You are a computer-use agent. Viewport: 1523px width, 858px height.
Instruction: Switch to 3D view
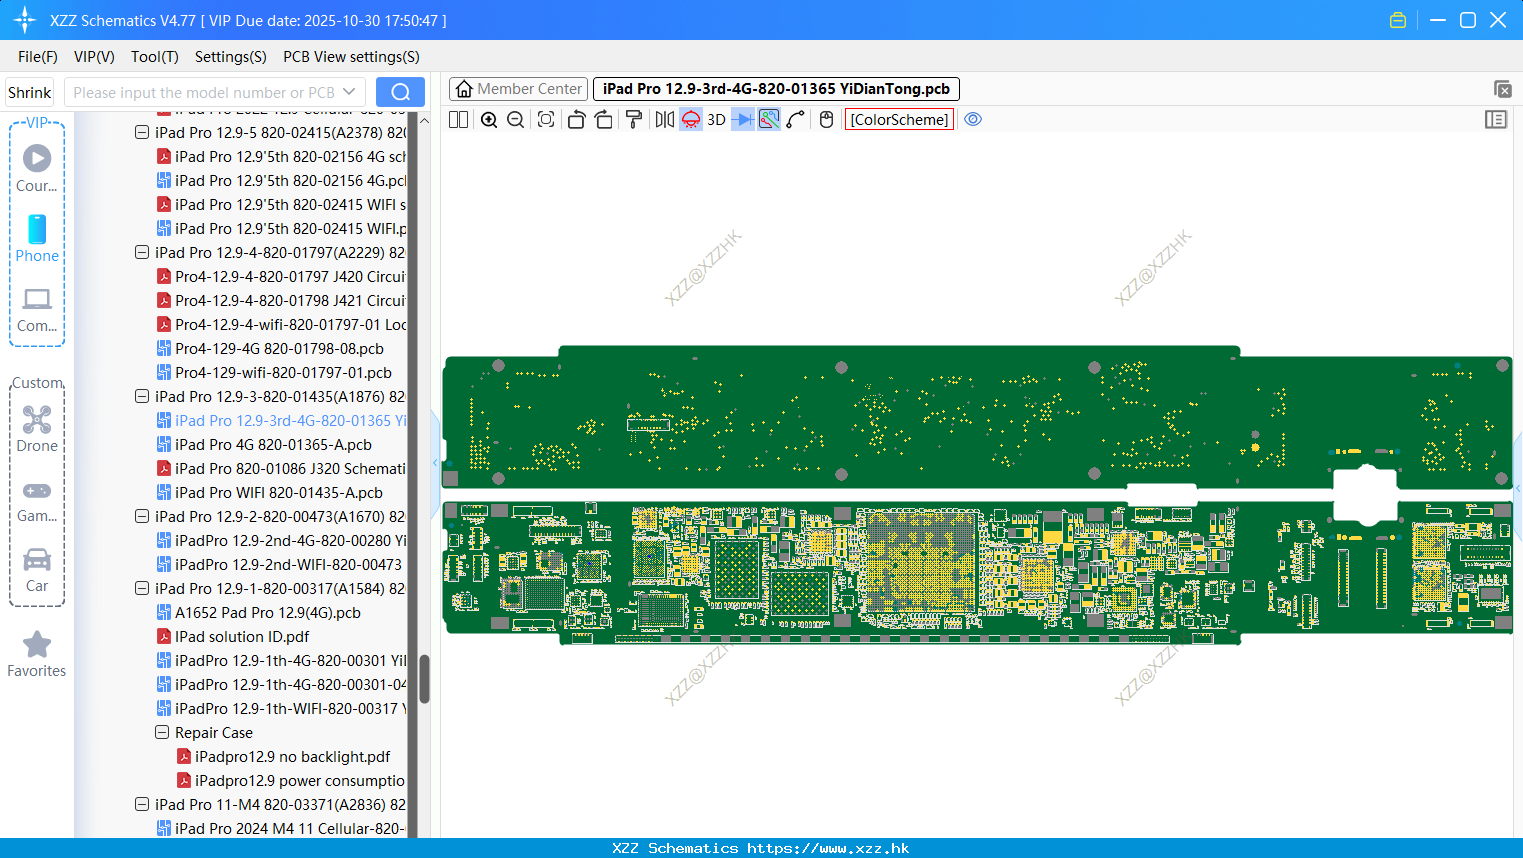716,119
